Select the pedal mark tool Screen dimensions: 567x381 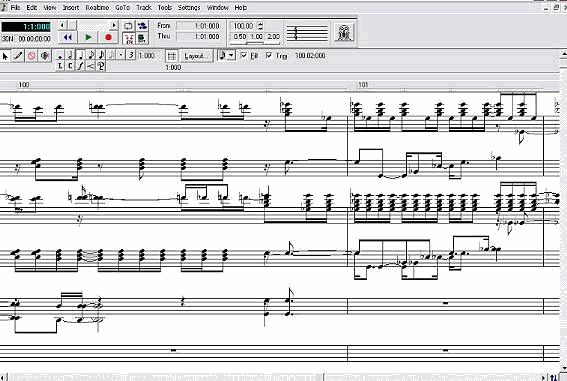click(101, 66)
